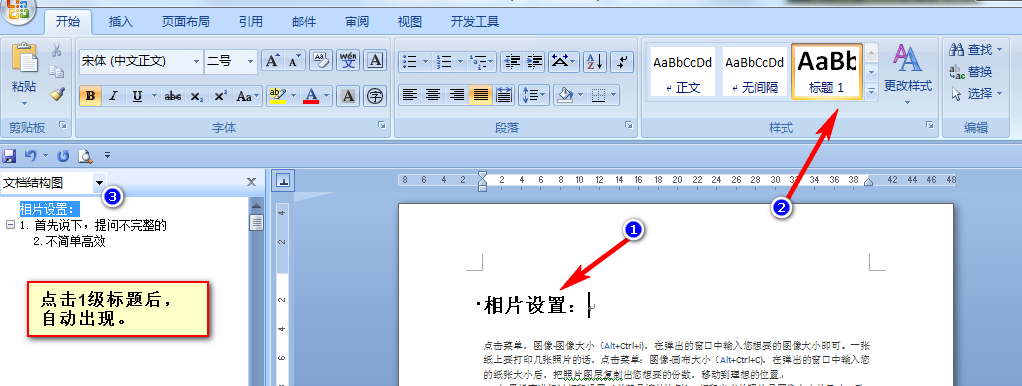
Task: Apply distributed alignment
Action: tap(504, 95)
